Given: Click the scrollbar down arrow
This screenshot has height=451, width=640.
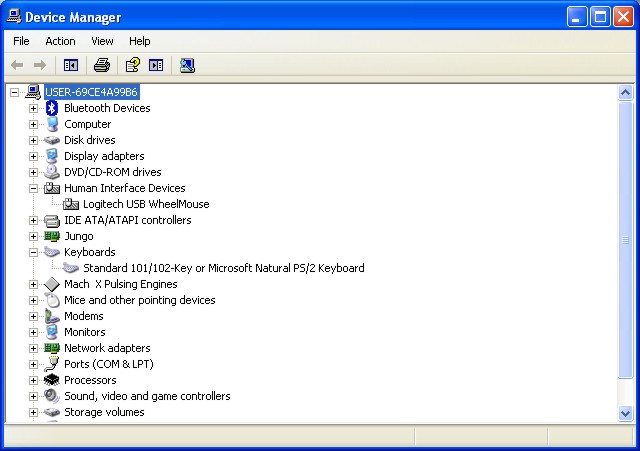Looking at the screenshot, I should pos(625,414).
